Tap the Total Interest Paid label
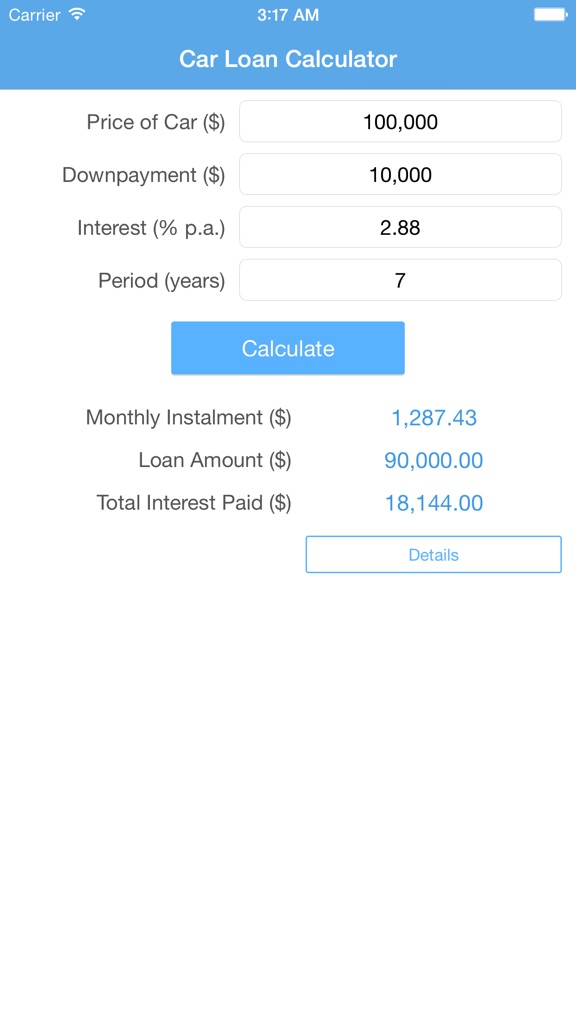 click(x=193, y=503)
